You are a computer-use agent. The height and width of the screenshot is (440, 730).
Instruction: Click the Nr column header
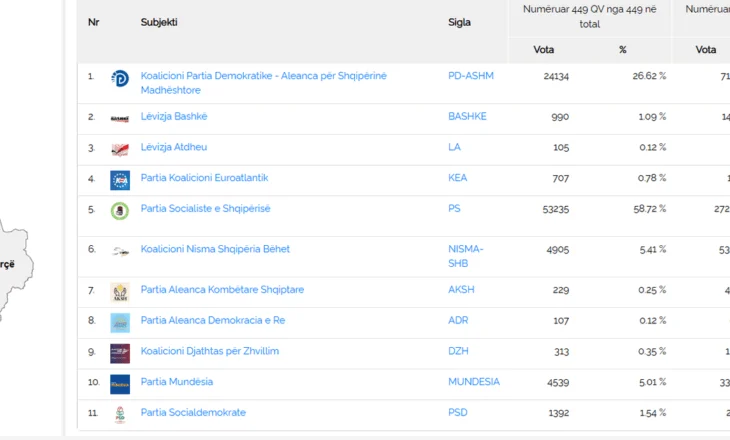94,22
